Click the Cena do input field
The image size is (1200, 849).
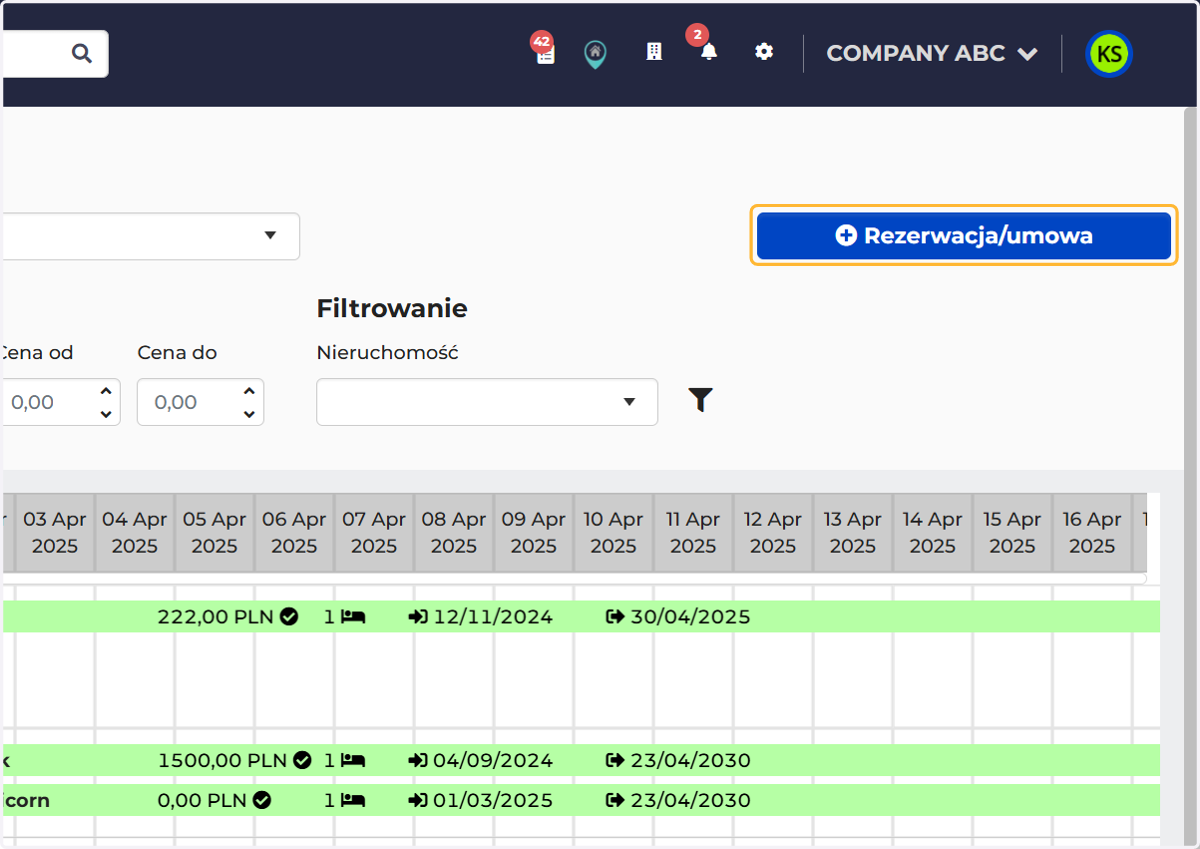pyautogui.click(x=200, y=402)
